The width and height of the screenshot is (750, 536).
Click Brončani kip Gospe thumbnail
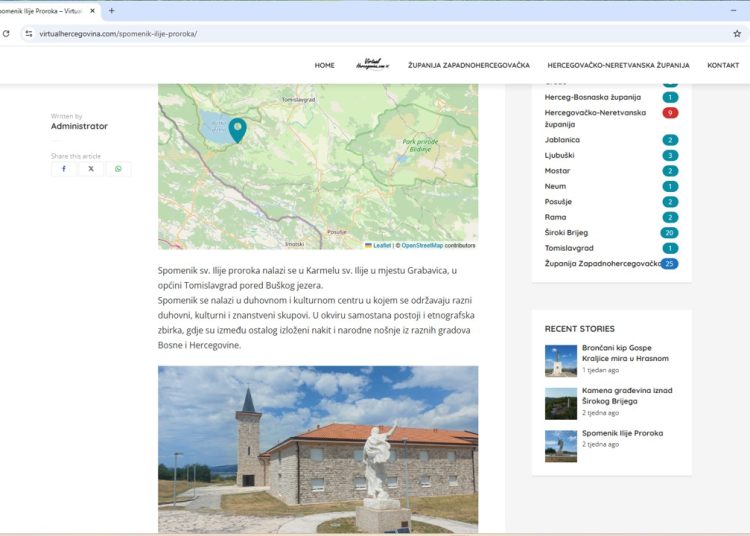(x=561, y=361)
